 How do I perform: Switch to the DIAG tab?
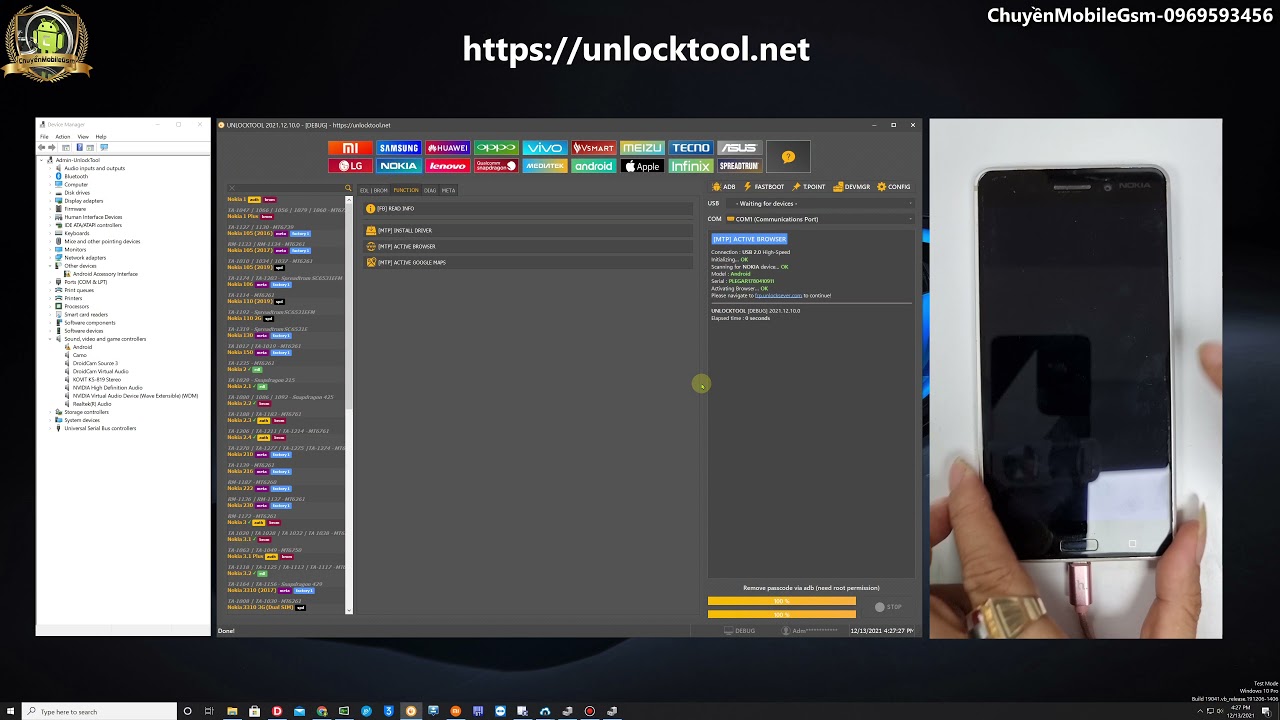pyautogui.click(x=430, y=190)
